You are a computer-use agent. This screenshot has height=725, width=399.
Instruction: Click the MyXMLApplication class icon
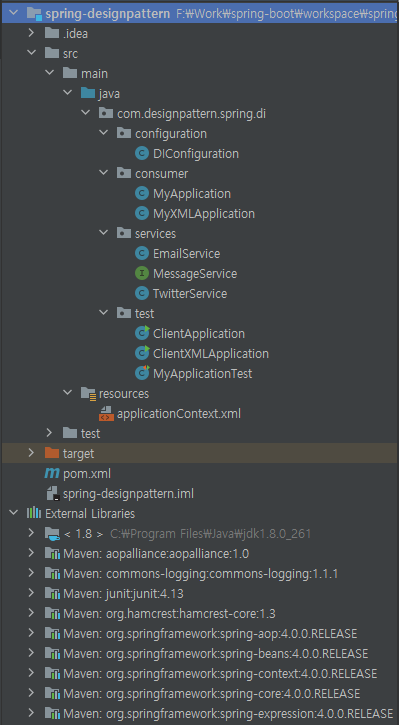click(142, 214)
